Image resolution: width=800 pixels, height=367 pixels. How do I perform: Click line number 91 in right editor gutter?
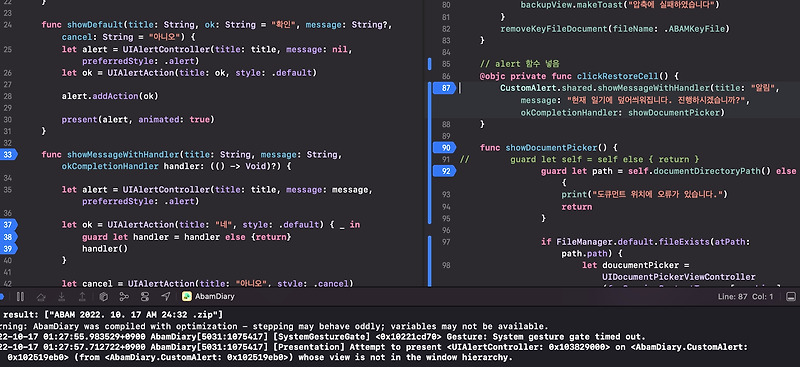coord(446,160)
